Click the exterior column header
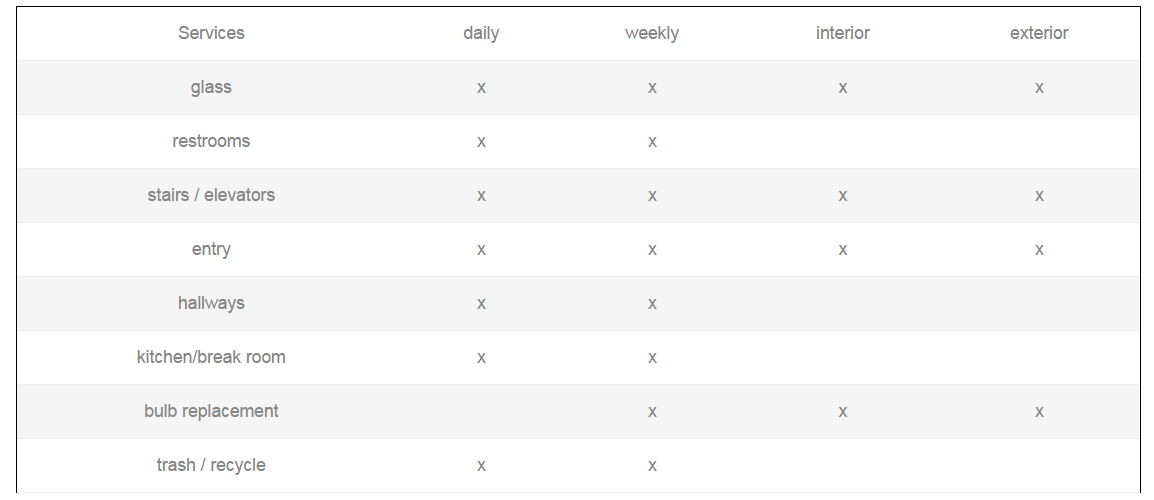1154x500 pixels. point(1039,33)
